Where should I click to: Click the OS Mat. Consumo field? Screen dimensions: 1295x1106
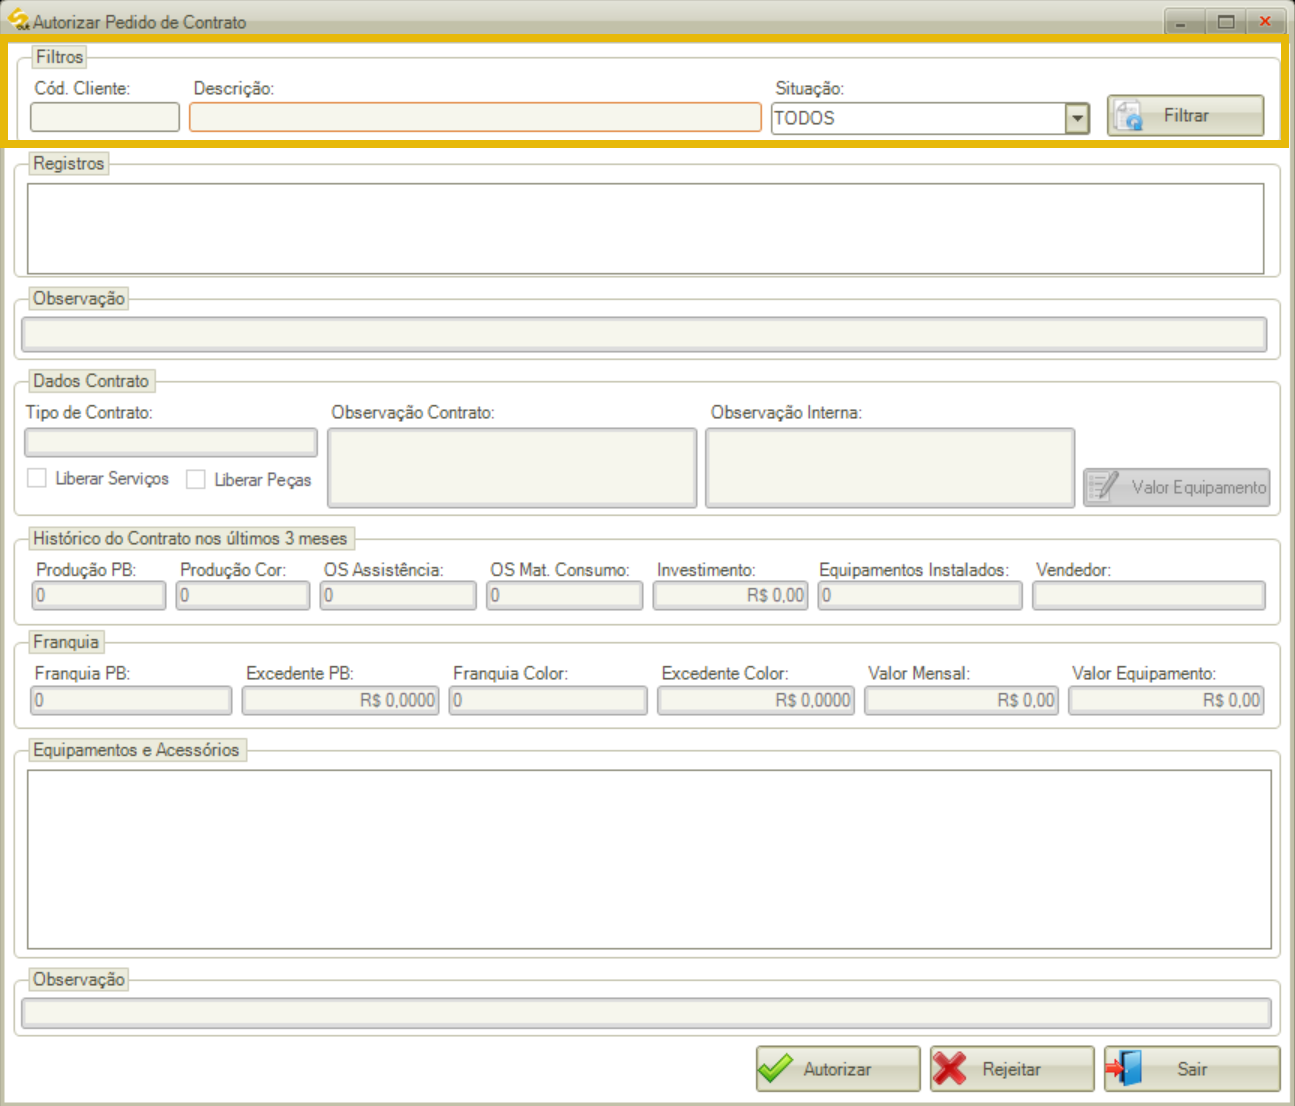tap(565, 595)
